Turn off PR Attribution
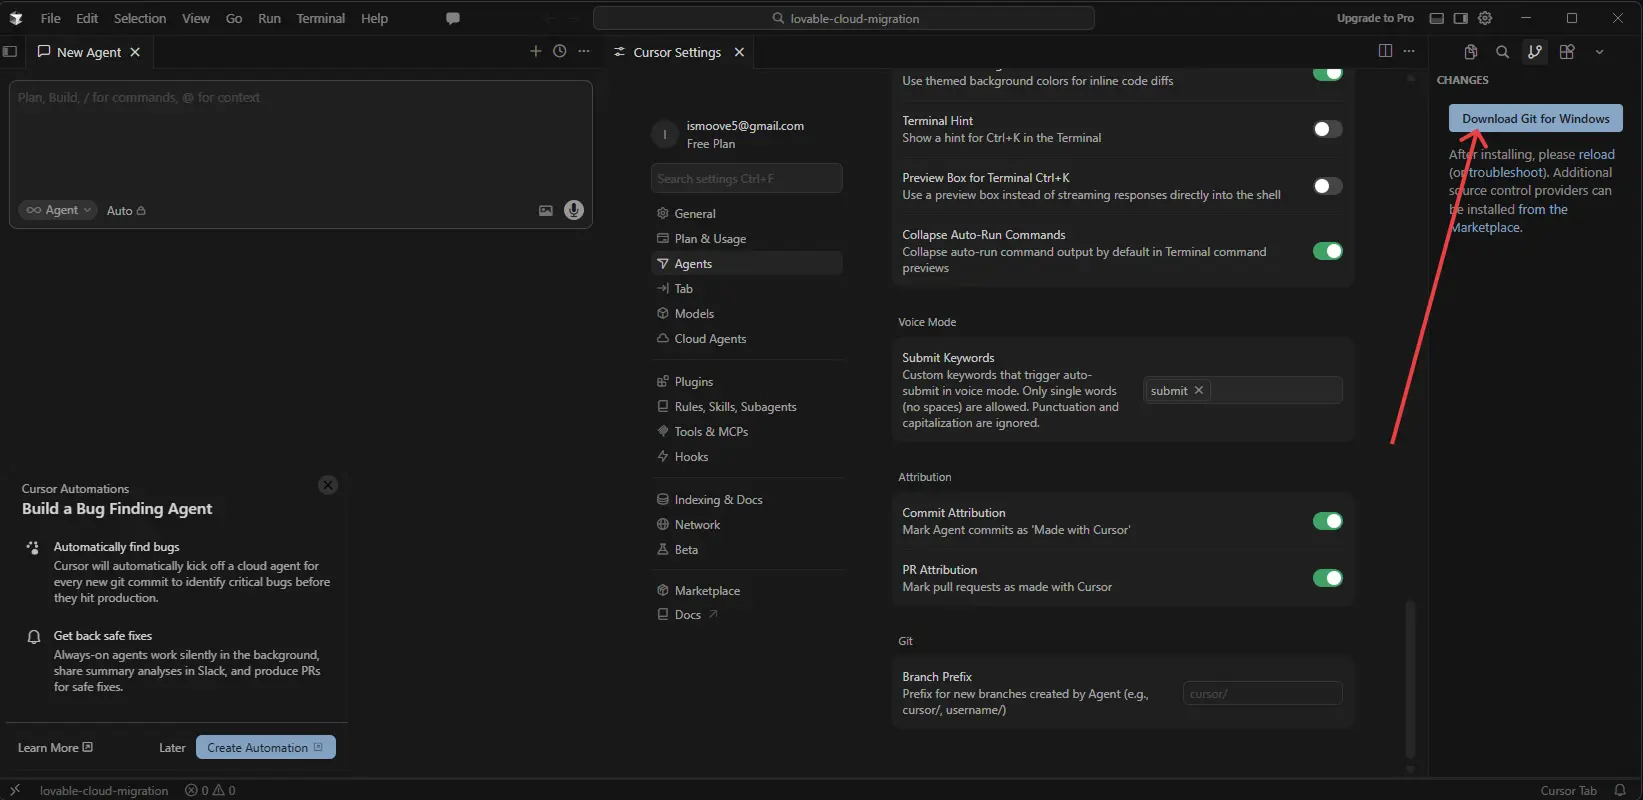1643x800 pixels. pyautogui.click(x=1328, y=578)
